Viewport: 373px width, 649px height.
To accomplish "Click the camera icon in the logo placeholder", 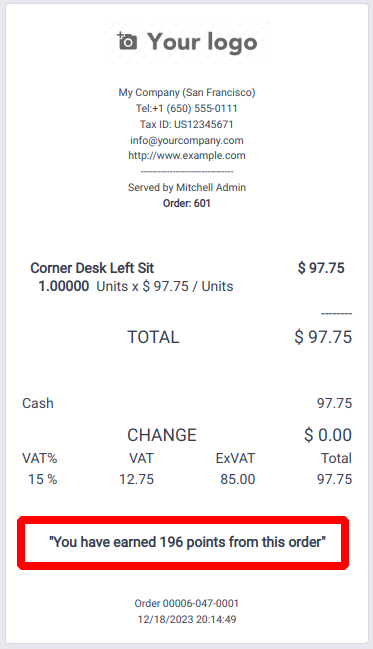I will pyautogui.click(x=127, y=41).
